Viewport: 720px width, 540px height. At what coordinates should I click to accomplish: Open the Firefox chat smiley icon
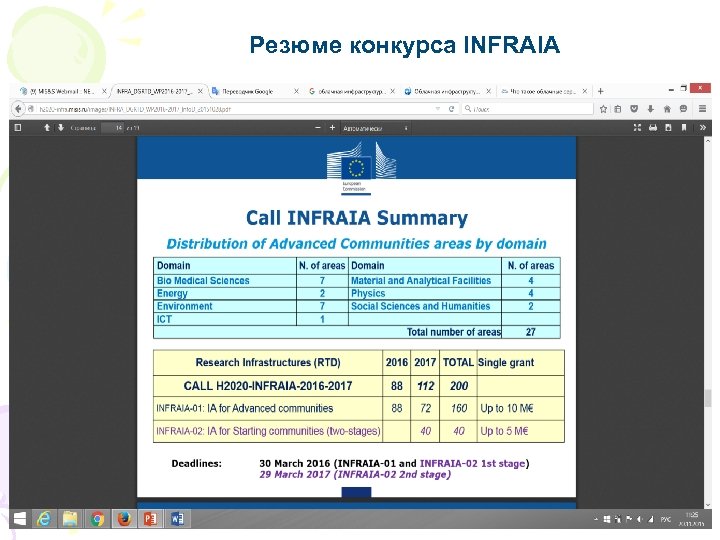[683, 109]
